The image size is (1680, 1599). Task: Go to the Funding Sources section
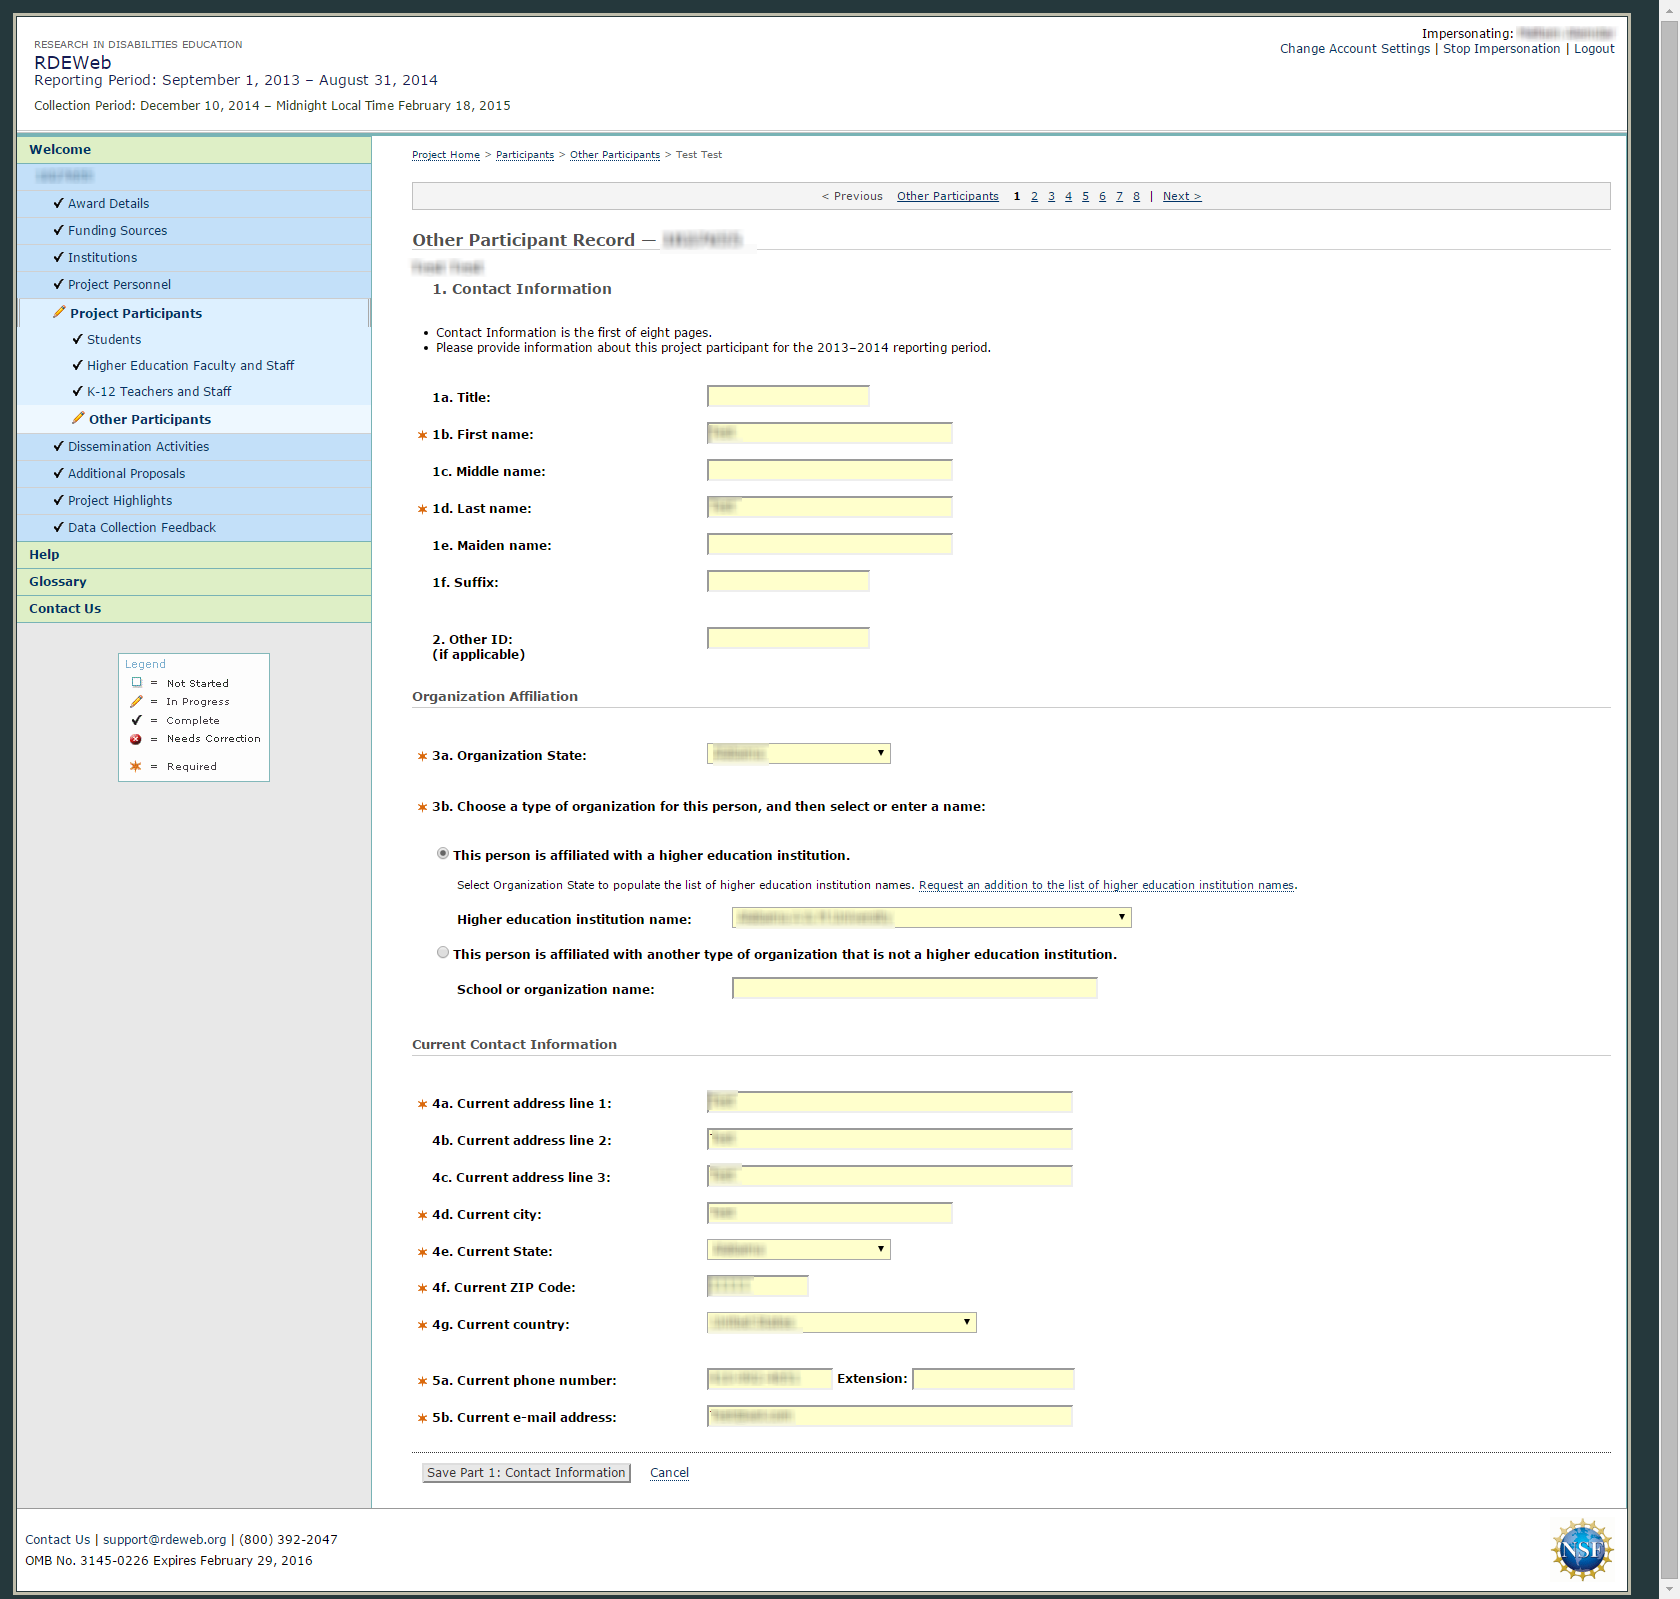point(117,231)
